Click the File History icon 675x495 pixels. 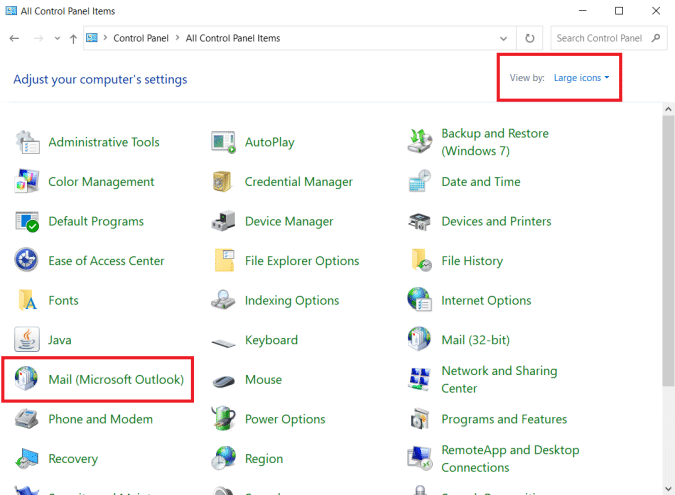click(421, 260)
